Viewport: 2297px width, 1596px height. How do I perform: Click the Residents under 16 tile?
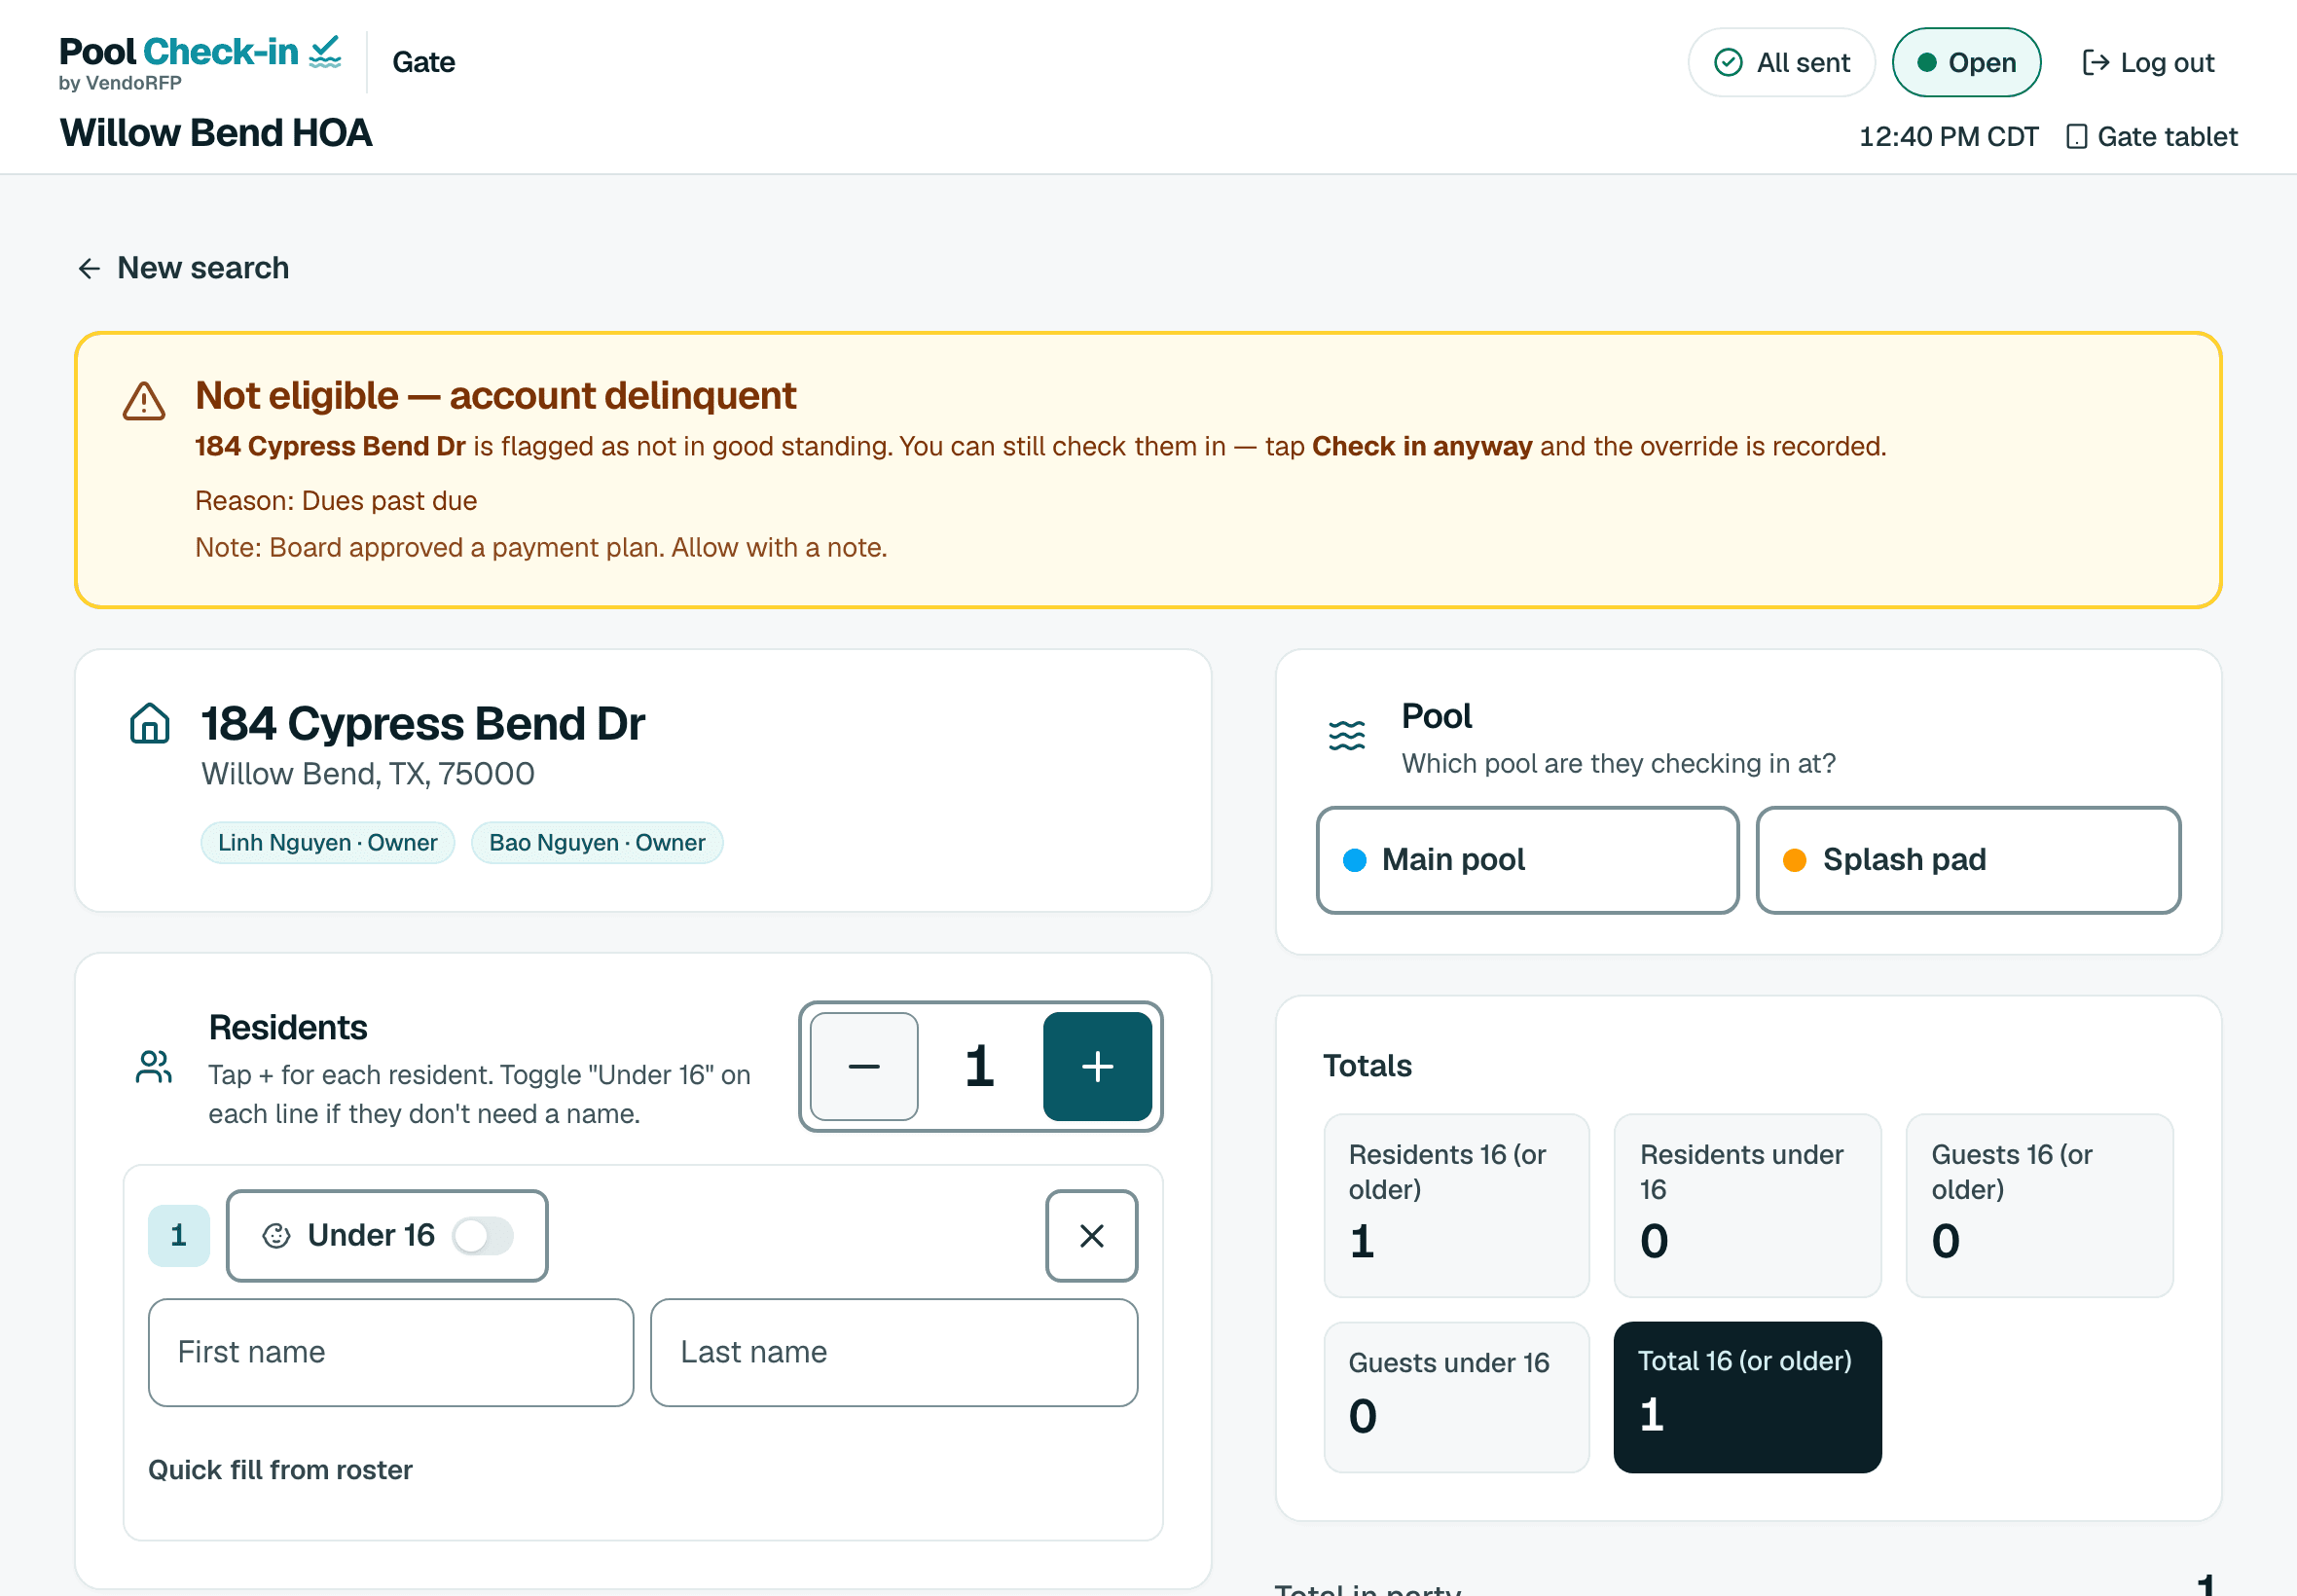(1747, 1205)
